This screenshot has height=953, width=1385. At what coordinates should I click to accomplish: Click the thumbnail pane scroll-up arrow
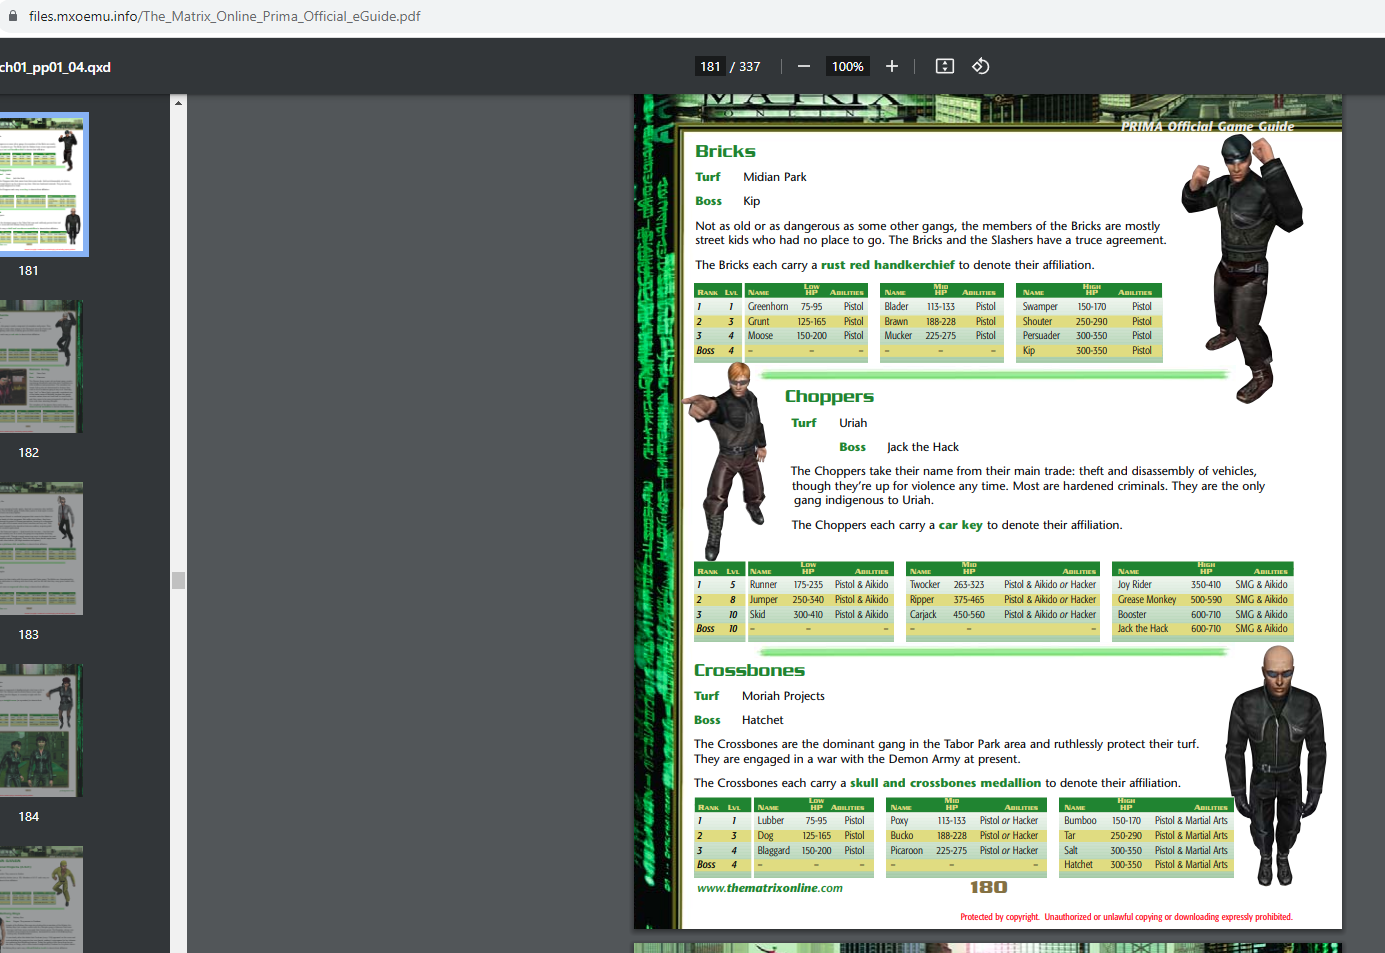tap(178, 103)
